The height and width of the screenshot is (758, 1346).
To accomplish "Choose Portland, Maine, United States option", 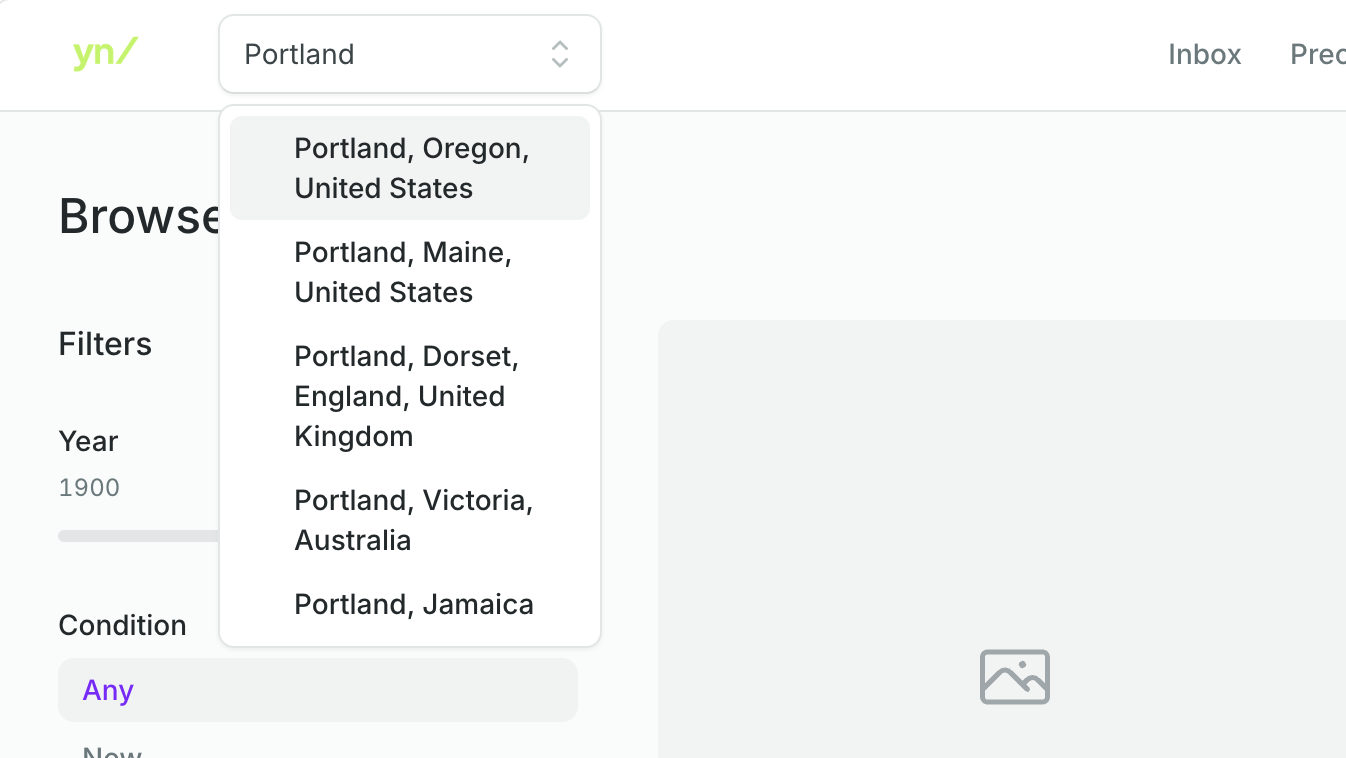I will coord(410,272).
